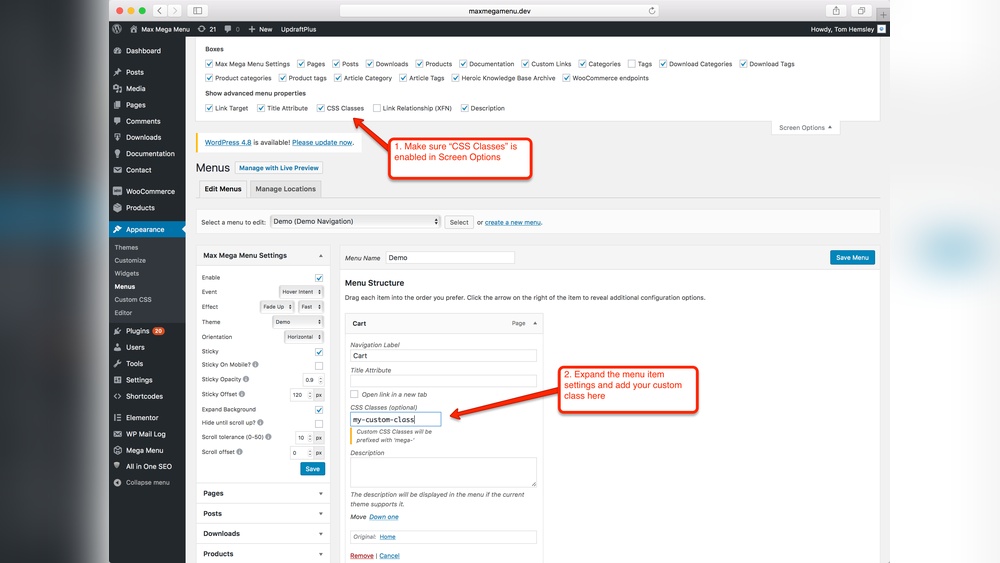Toggle the Expand Background checkbox
Screen dimensions: 1000x563
coord(319,410)
